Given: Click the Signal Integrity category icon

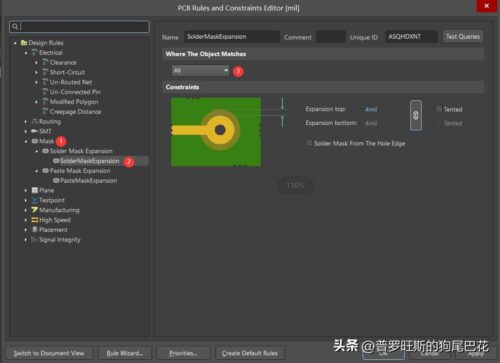Looking at the screenshot, I should pyautogui.click(x=34, y=240).
